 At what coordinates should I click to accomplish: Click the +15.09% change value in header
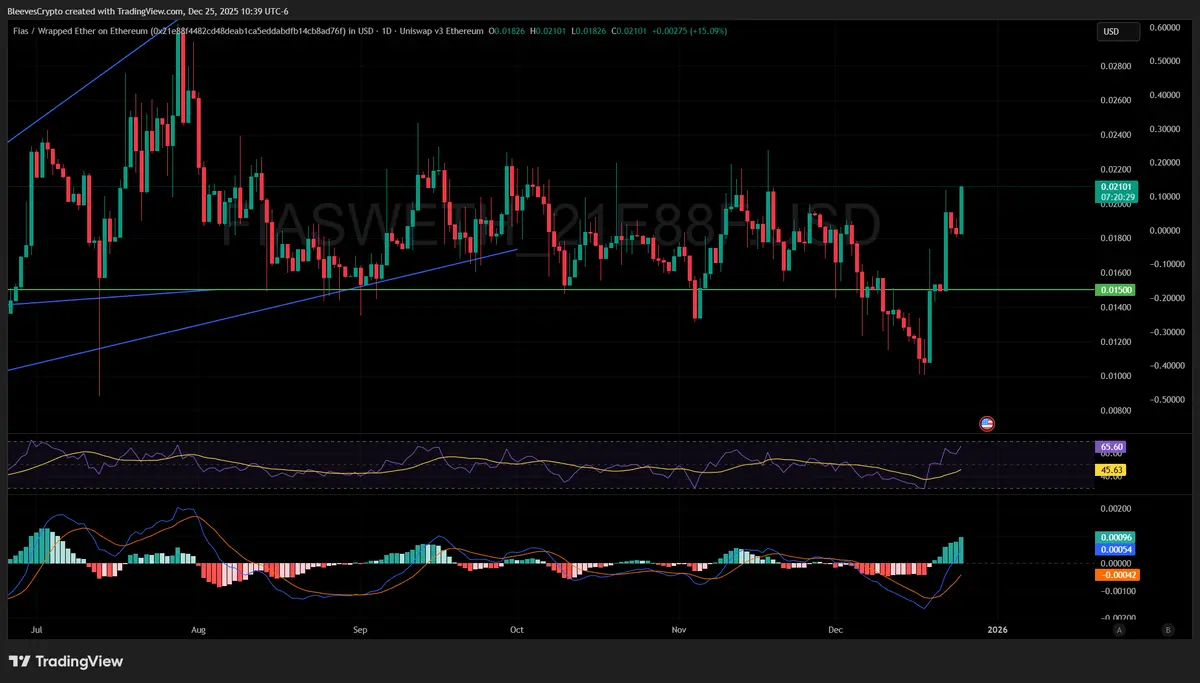[710, 31]
